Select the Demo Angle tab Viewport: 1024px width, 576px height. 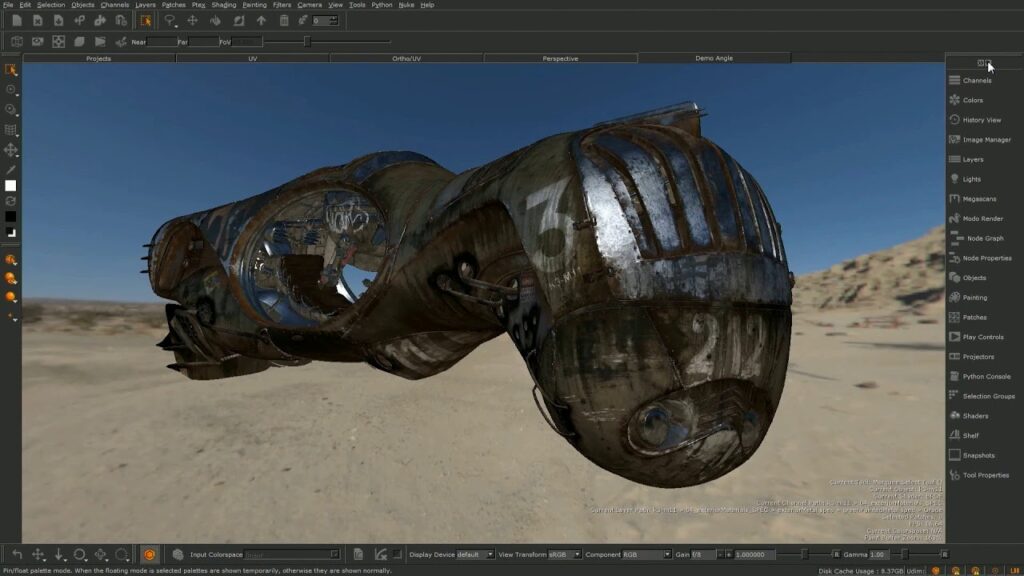coord(714,58)
